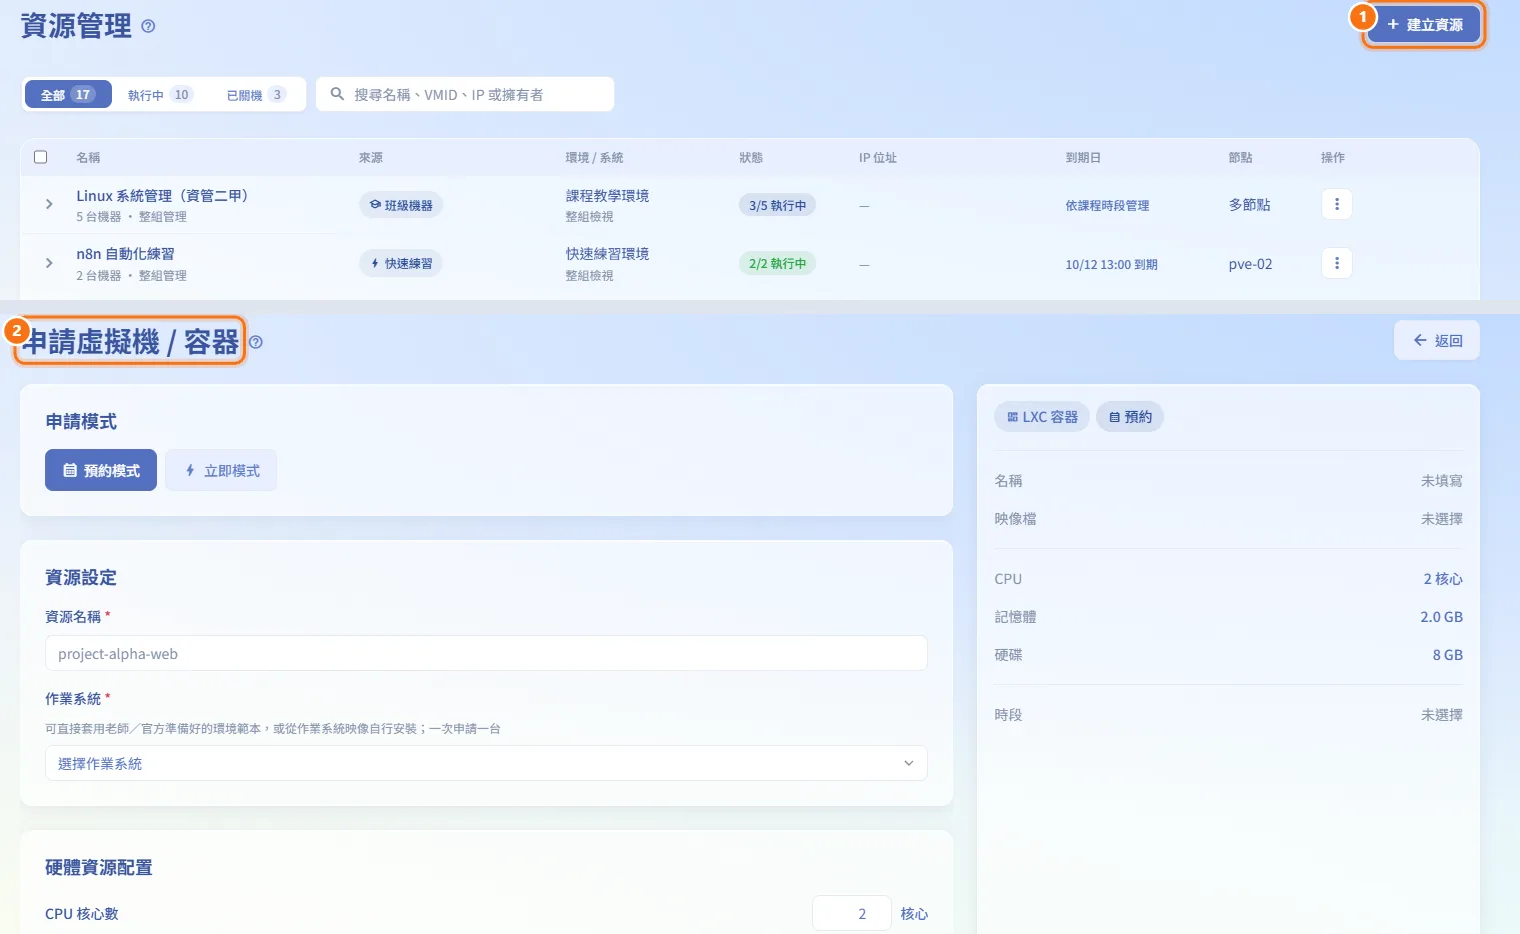Click the LXC 容器 badge in summary

pyautogui.click(x=1042, y=417)
